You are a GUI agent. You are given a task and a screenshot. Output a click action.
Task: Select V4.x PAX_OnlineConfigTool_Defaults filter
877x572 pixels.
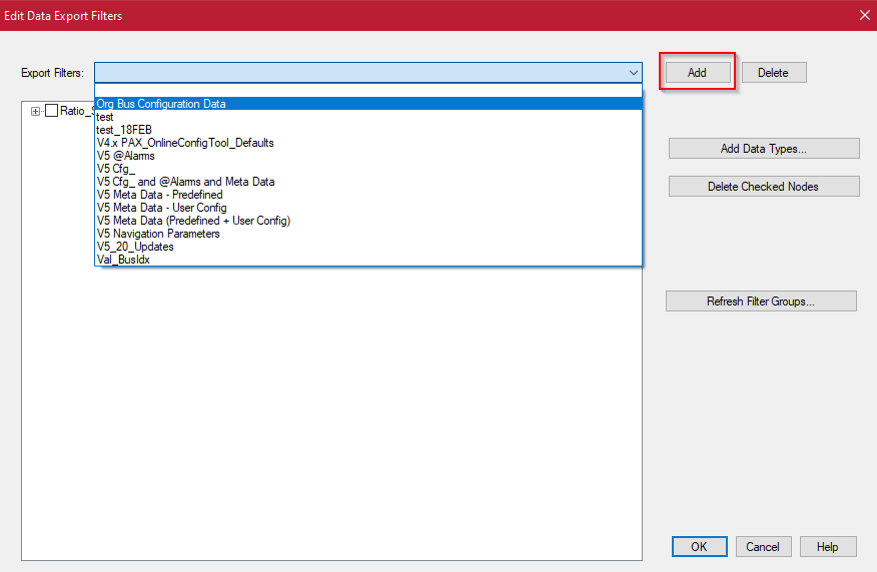click(x=369, y=143)
